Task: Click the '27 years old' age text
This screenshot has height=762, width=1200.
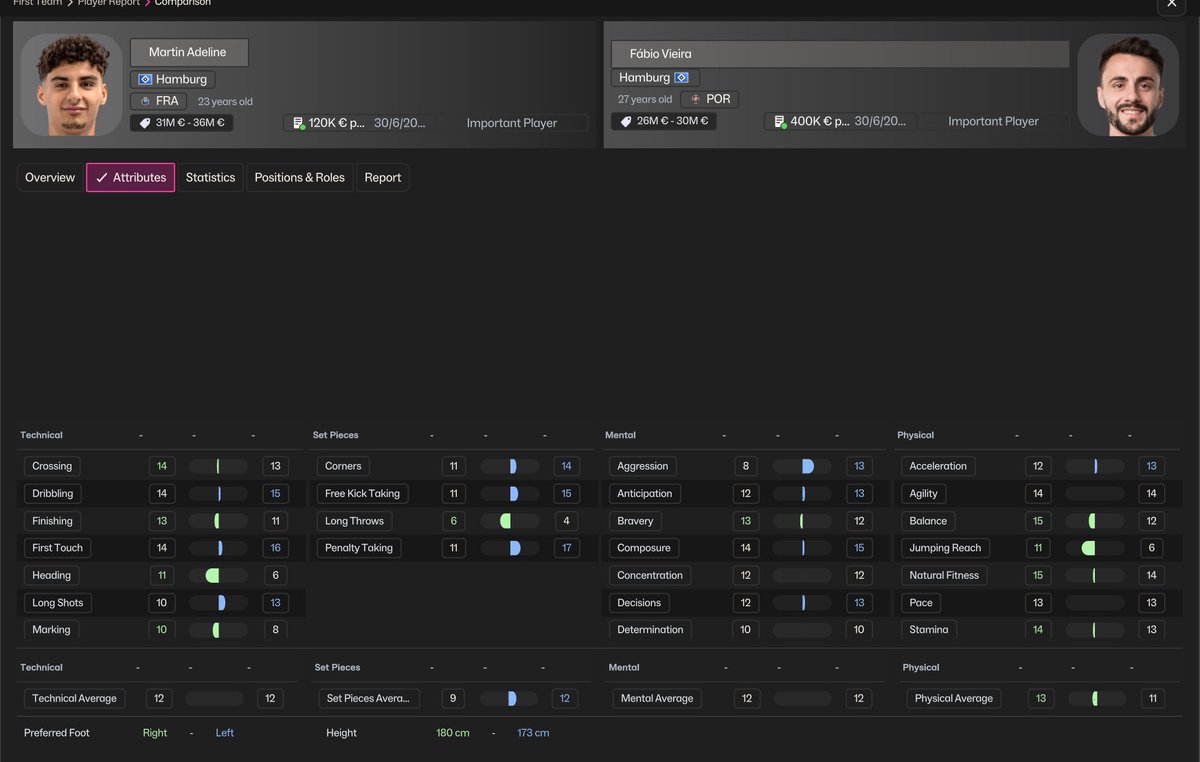Action: tap(645, 100)
